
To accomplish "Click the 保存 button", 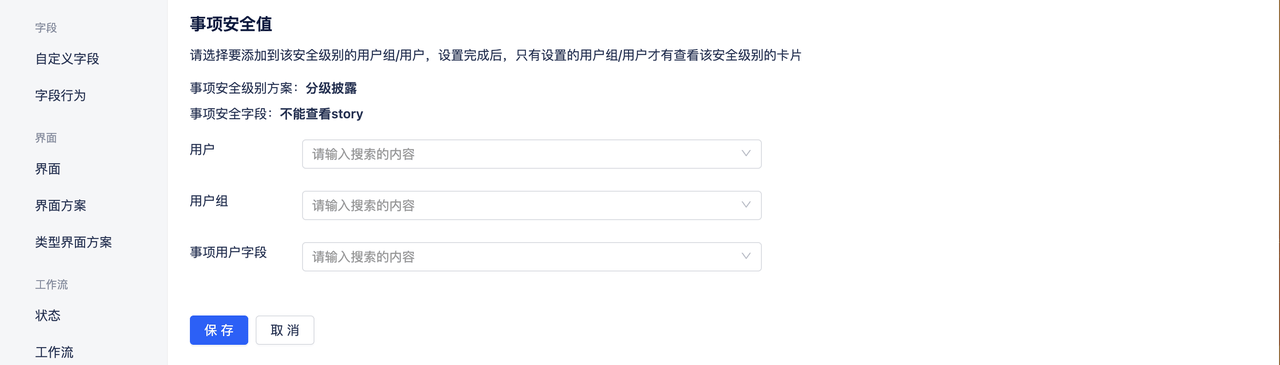I will [x=219, y=330].
